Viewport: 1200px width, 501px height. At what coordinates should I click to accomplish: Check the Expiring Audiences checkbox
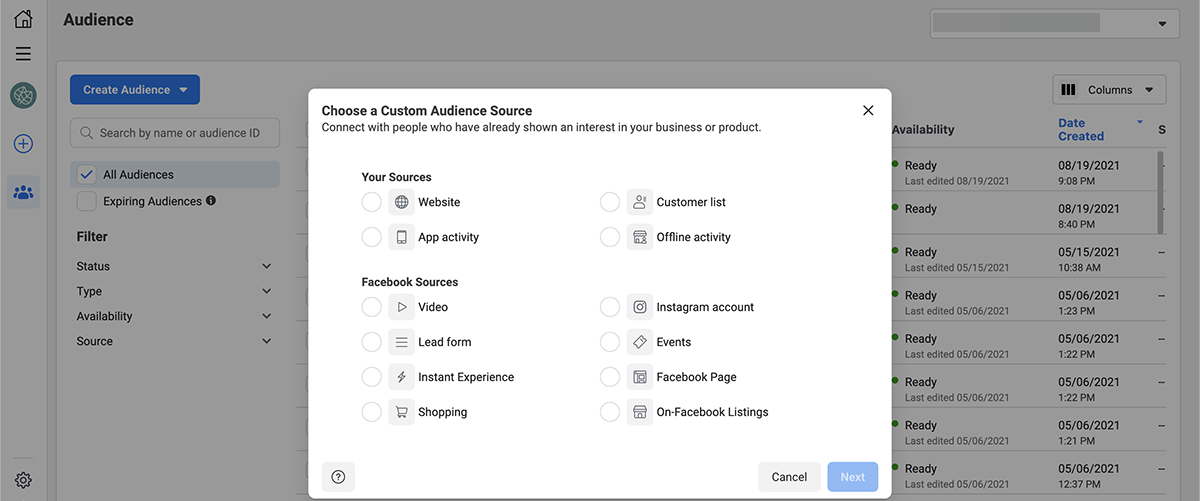point(87,201)
